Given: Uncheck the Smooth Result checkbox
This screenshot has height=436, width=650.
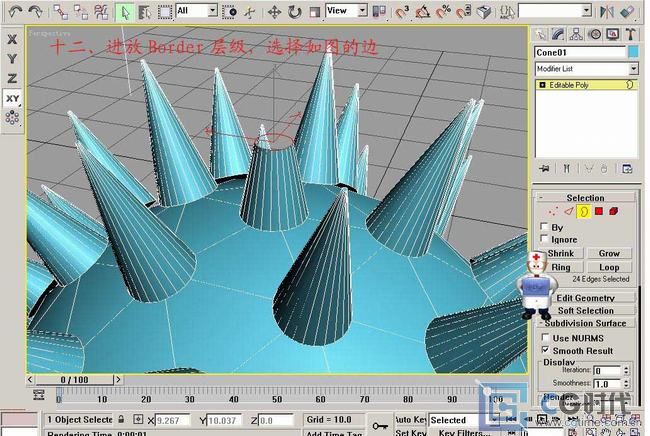Looking at the screenshot, I should pyautogui.click(x=546, y=350).
